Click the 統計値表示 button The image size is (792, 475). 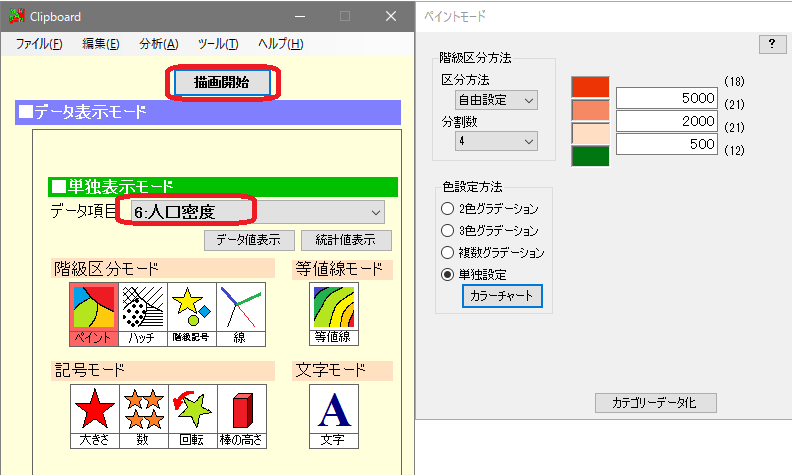pos(346,240)
